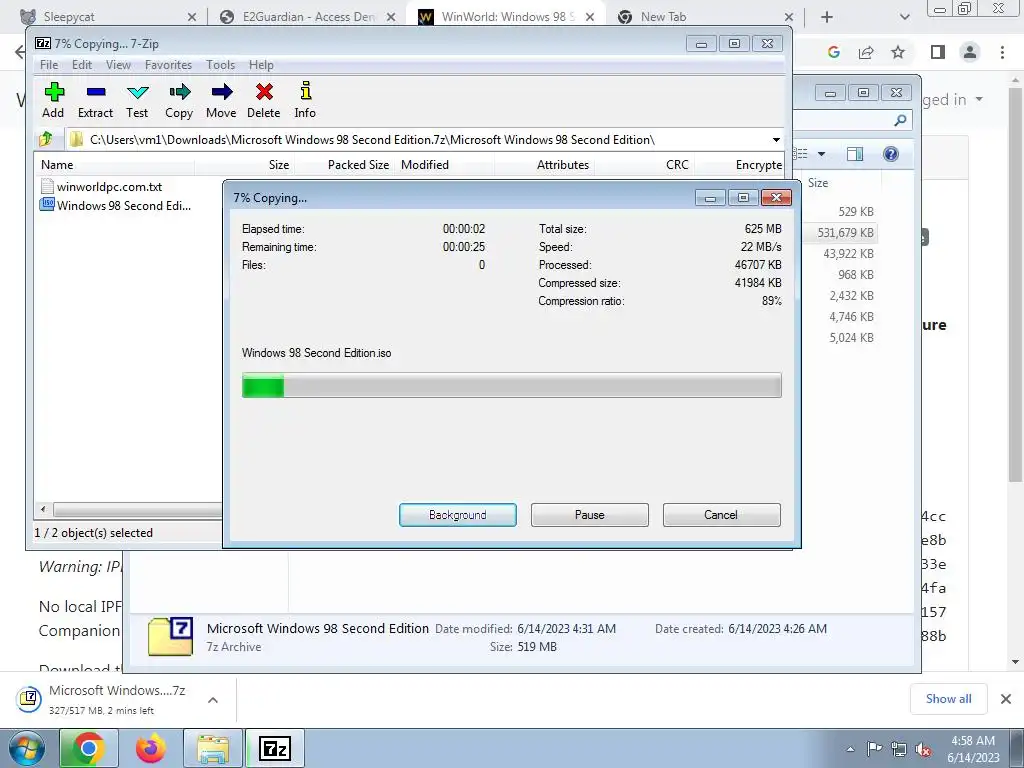Select Windows 98 Second Edition iso entry
This screenshot has width=1024, height=768.
click(116, 206)
